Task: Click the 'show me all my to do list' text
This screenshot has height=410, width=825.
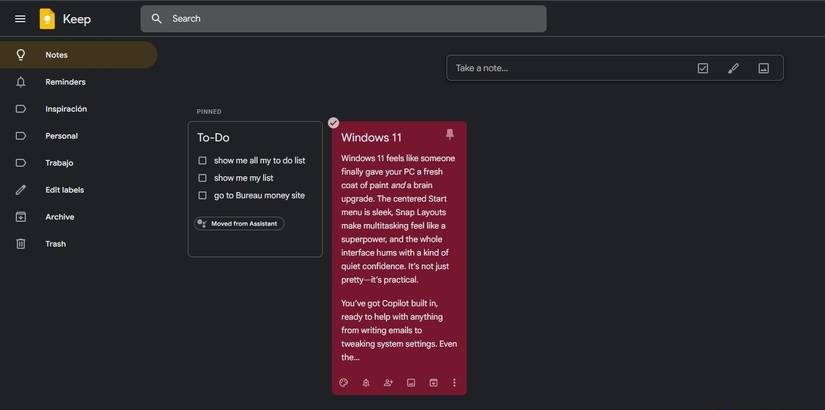Action: (259, 161)
